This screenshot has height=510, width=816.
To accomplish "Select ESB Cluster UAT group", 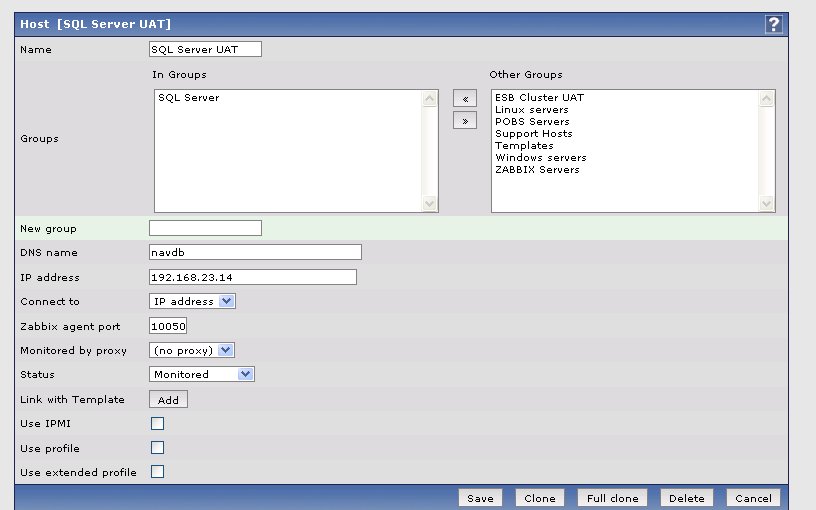I will tap(539, 97).
